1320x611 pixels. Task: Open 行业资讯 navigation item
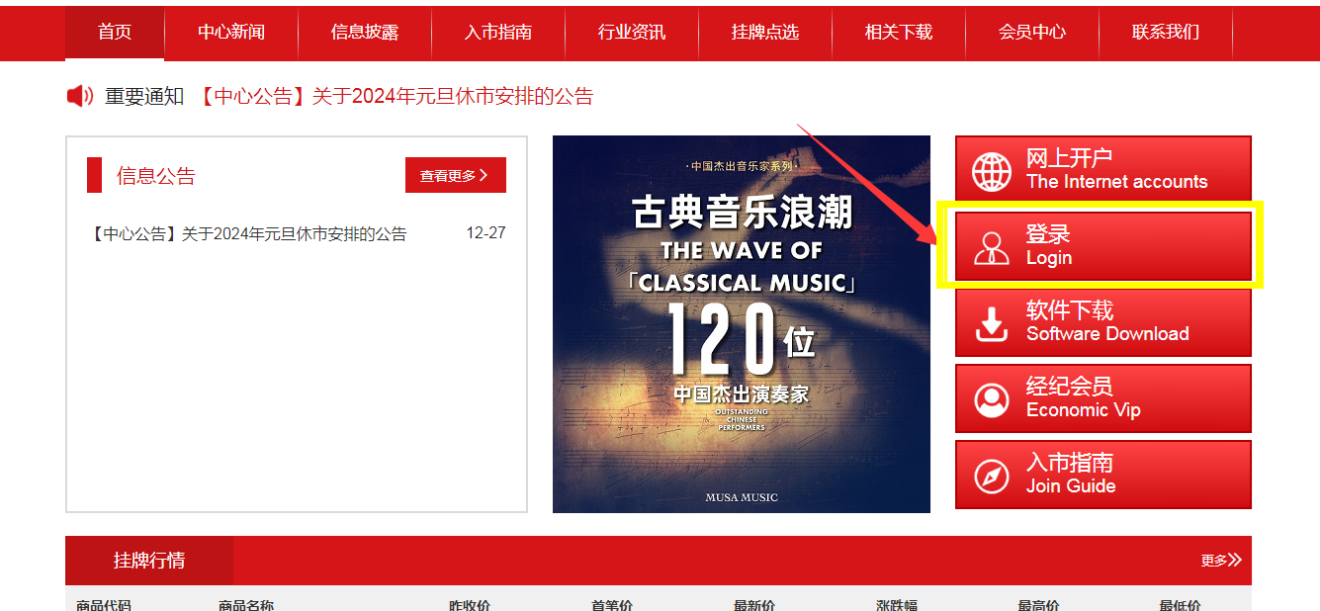[x=632, y=32]
